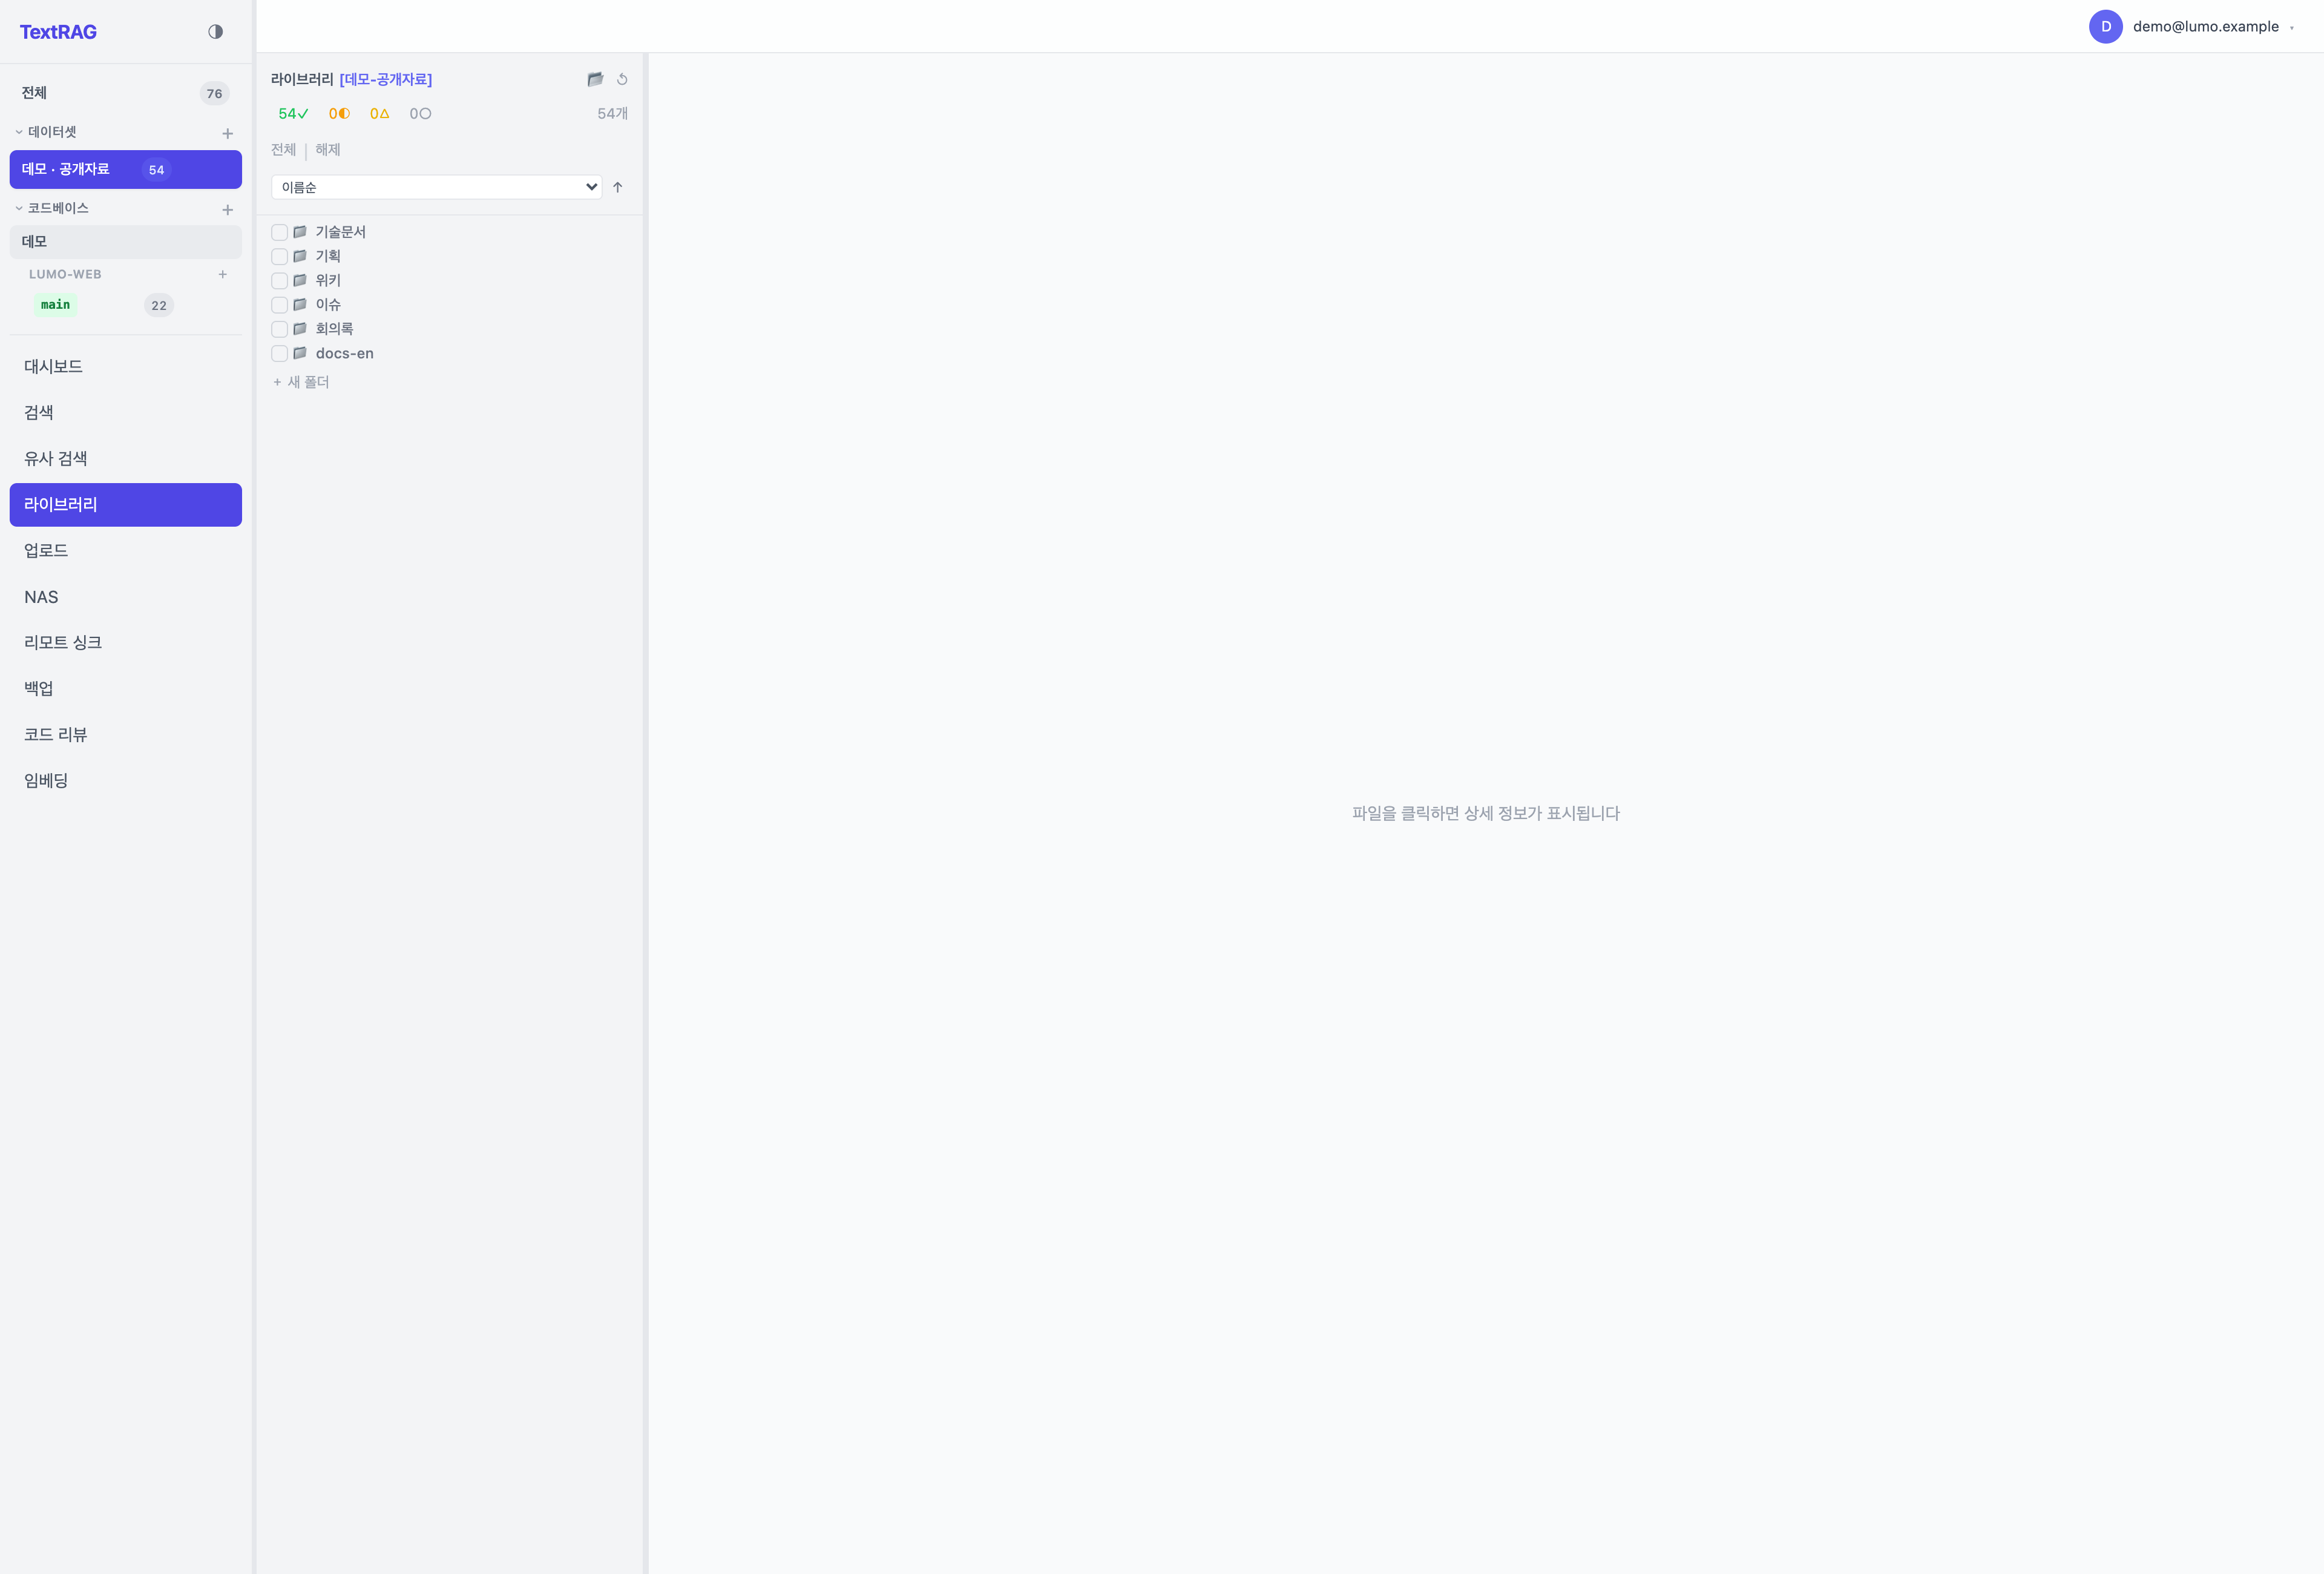Click the plus icon beside LUMO-WEB
2324x1574 pixels.
click(223, 274)
